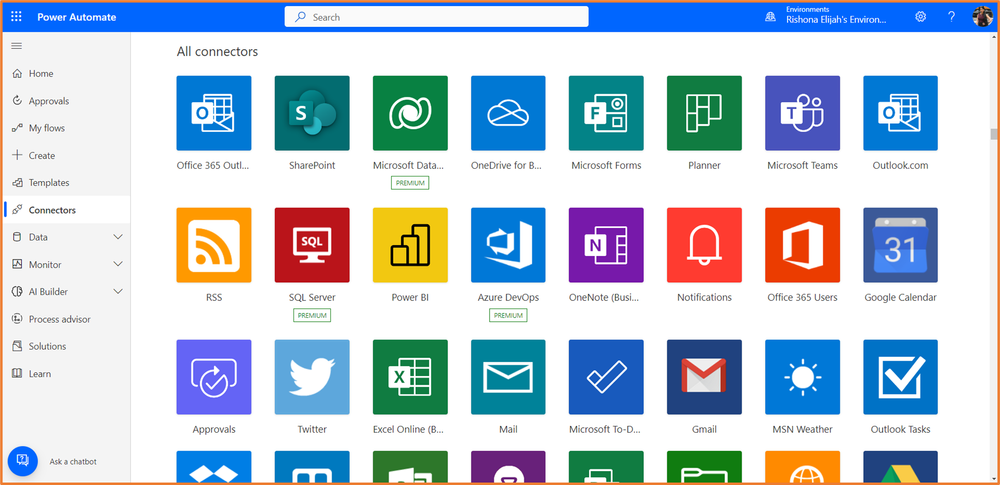Image resolution: width=1000 pixels, height=485 pixels.
Task: Open the Google Drive connector tile in the bottom row
Action: pyautogui.click(x=901, y=466)
